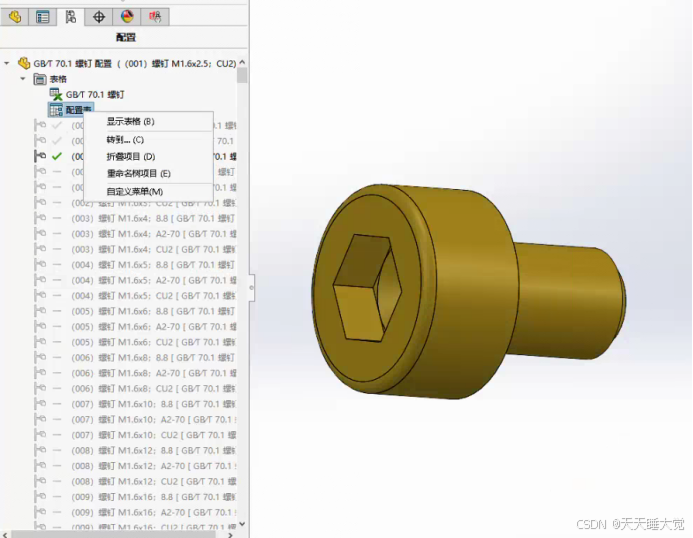Open 自定义菜单(M) from context menu
This screenshot has height=538, width=693.
(x=135, y=191)
